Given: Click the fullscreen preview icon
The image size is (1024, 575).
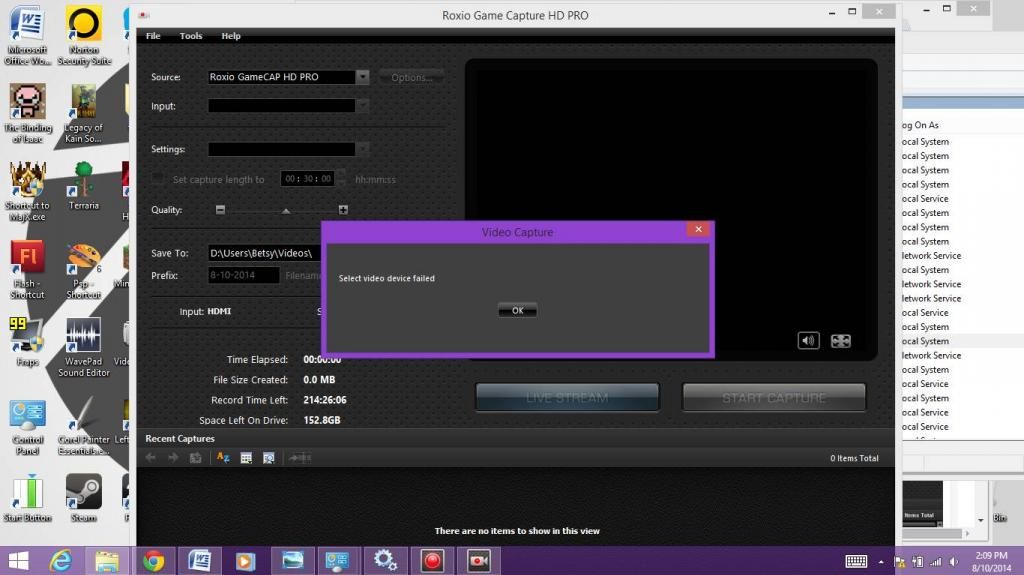Looking at the screenshot, I should (840, 340).
